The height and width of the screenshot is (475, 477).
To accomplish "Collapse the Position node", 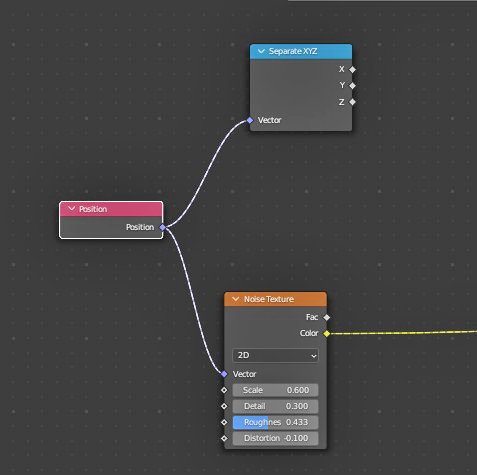I will pos(71,209).
